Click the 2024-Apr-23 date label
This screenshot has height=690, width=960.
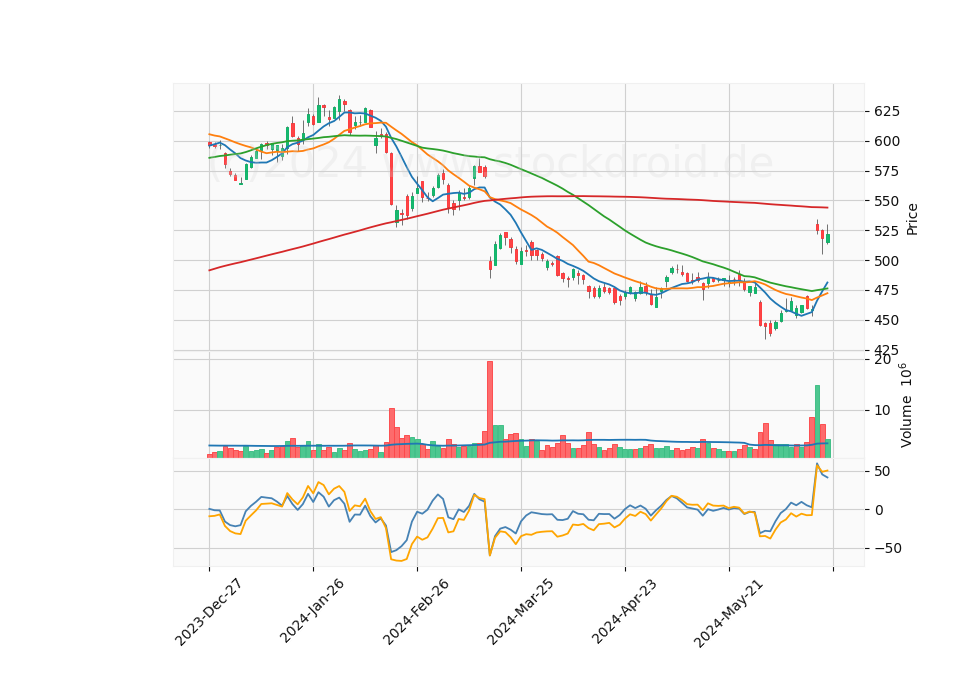(x=624, y=611)
